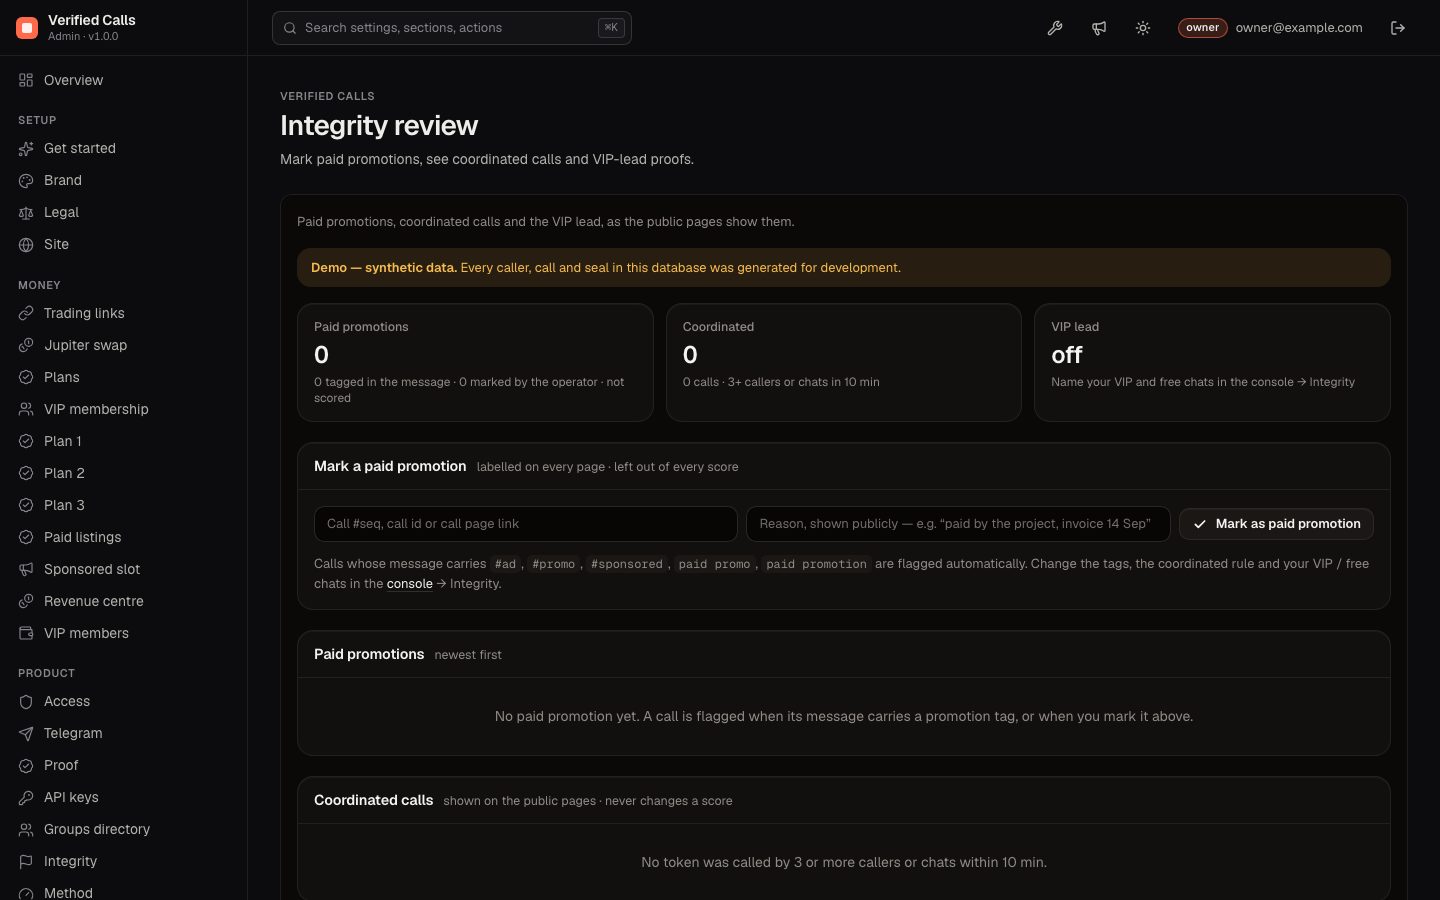Image resolution: width=1440 pixels, height=900 pixels.
Task: Open Paid listings section
Action: point(124,537)
